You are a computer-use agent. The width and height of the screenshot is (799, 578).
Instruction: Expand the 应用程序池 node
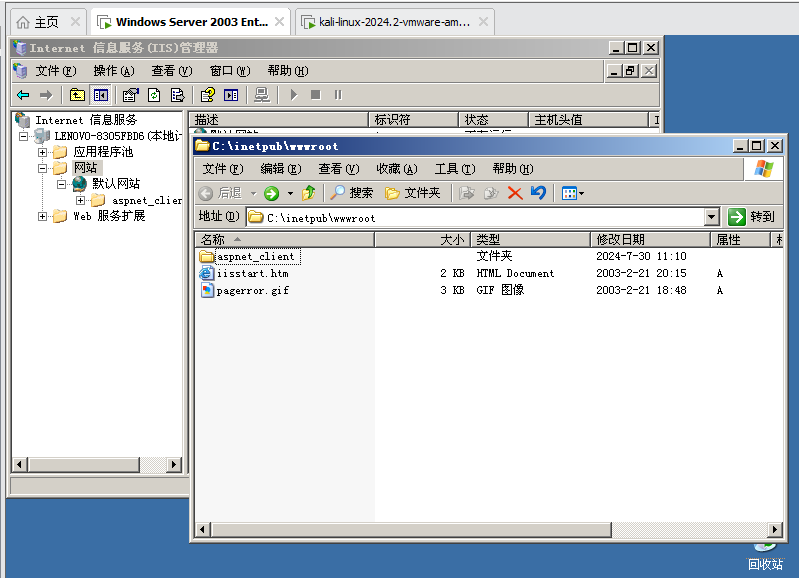[x=42, y=152]
